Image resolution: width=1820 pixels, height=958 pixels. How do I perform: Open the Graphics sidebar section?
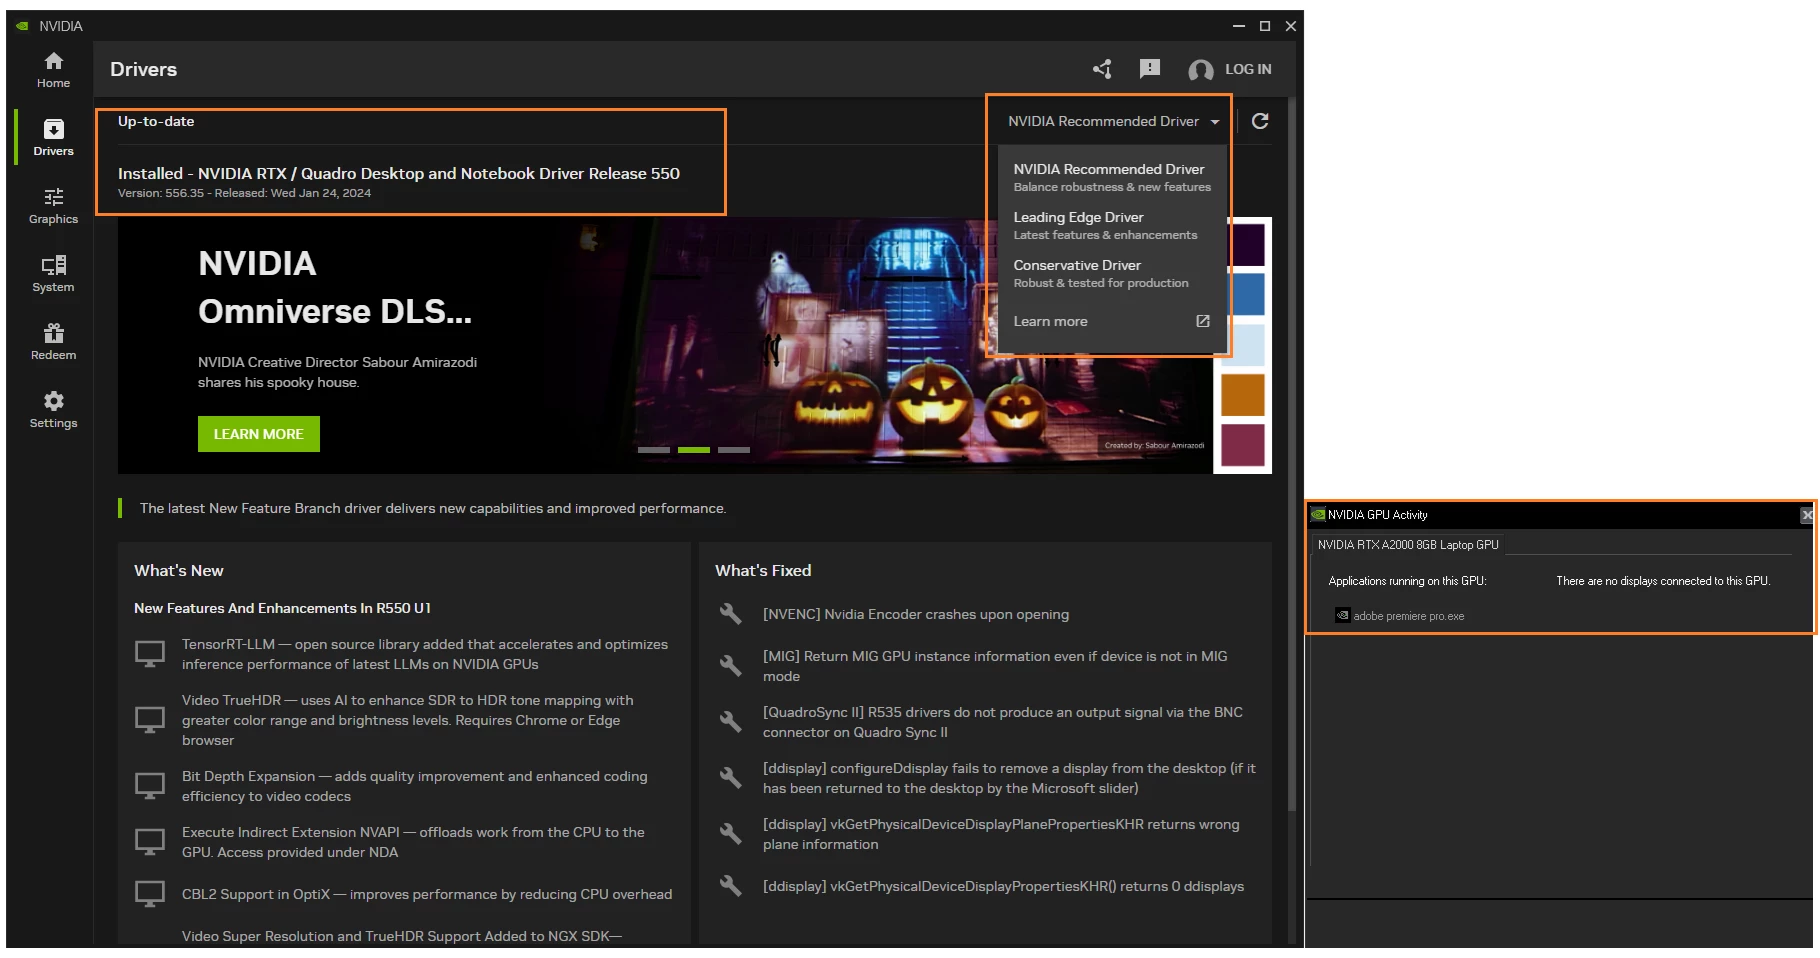53,206
